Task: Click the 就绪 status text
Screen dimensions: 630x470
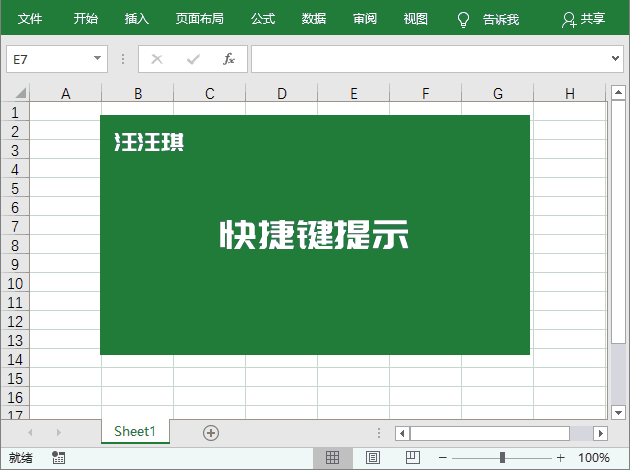Action: [x=21, y=458]
